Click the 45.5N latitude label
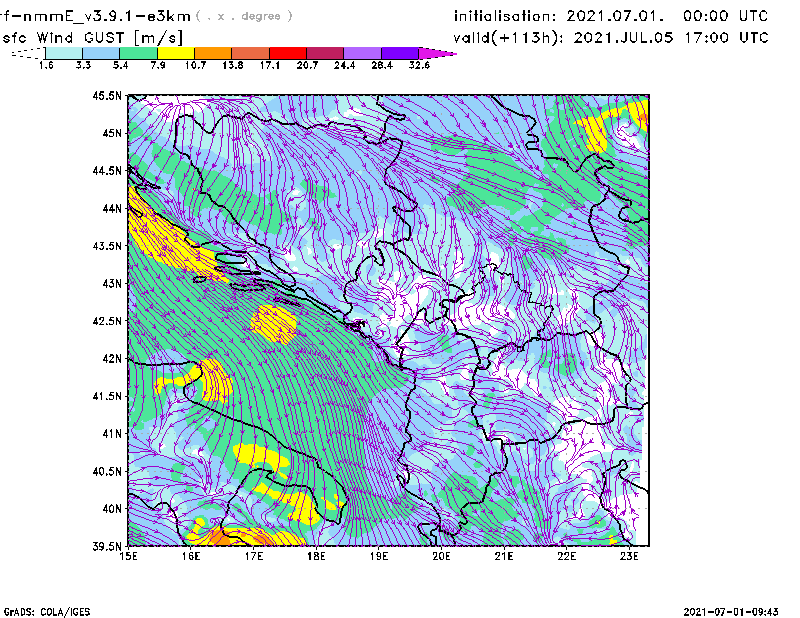Viewport: 800px width, 618px height. [107, 95]
